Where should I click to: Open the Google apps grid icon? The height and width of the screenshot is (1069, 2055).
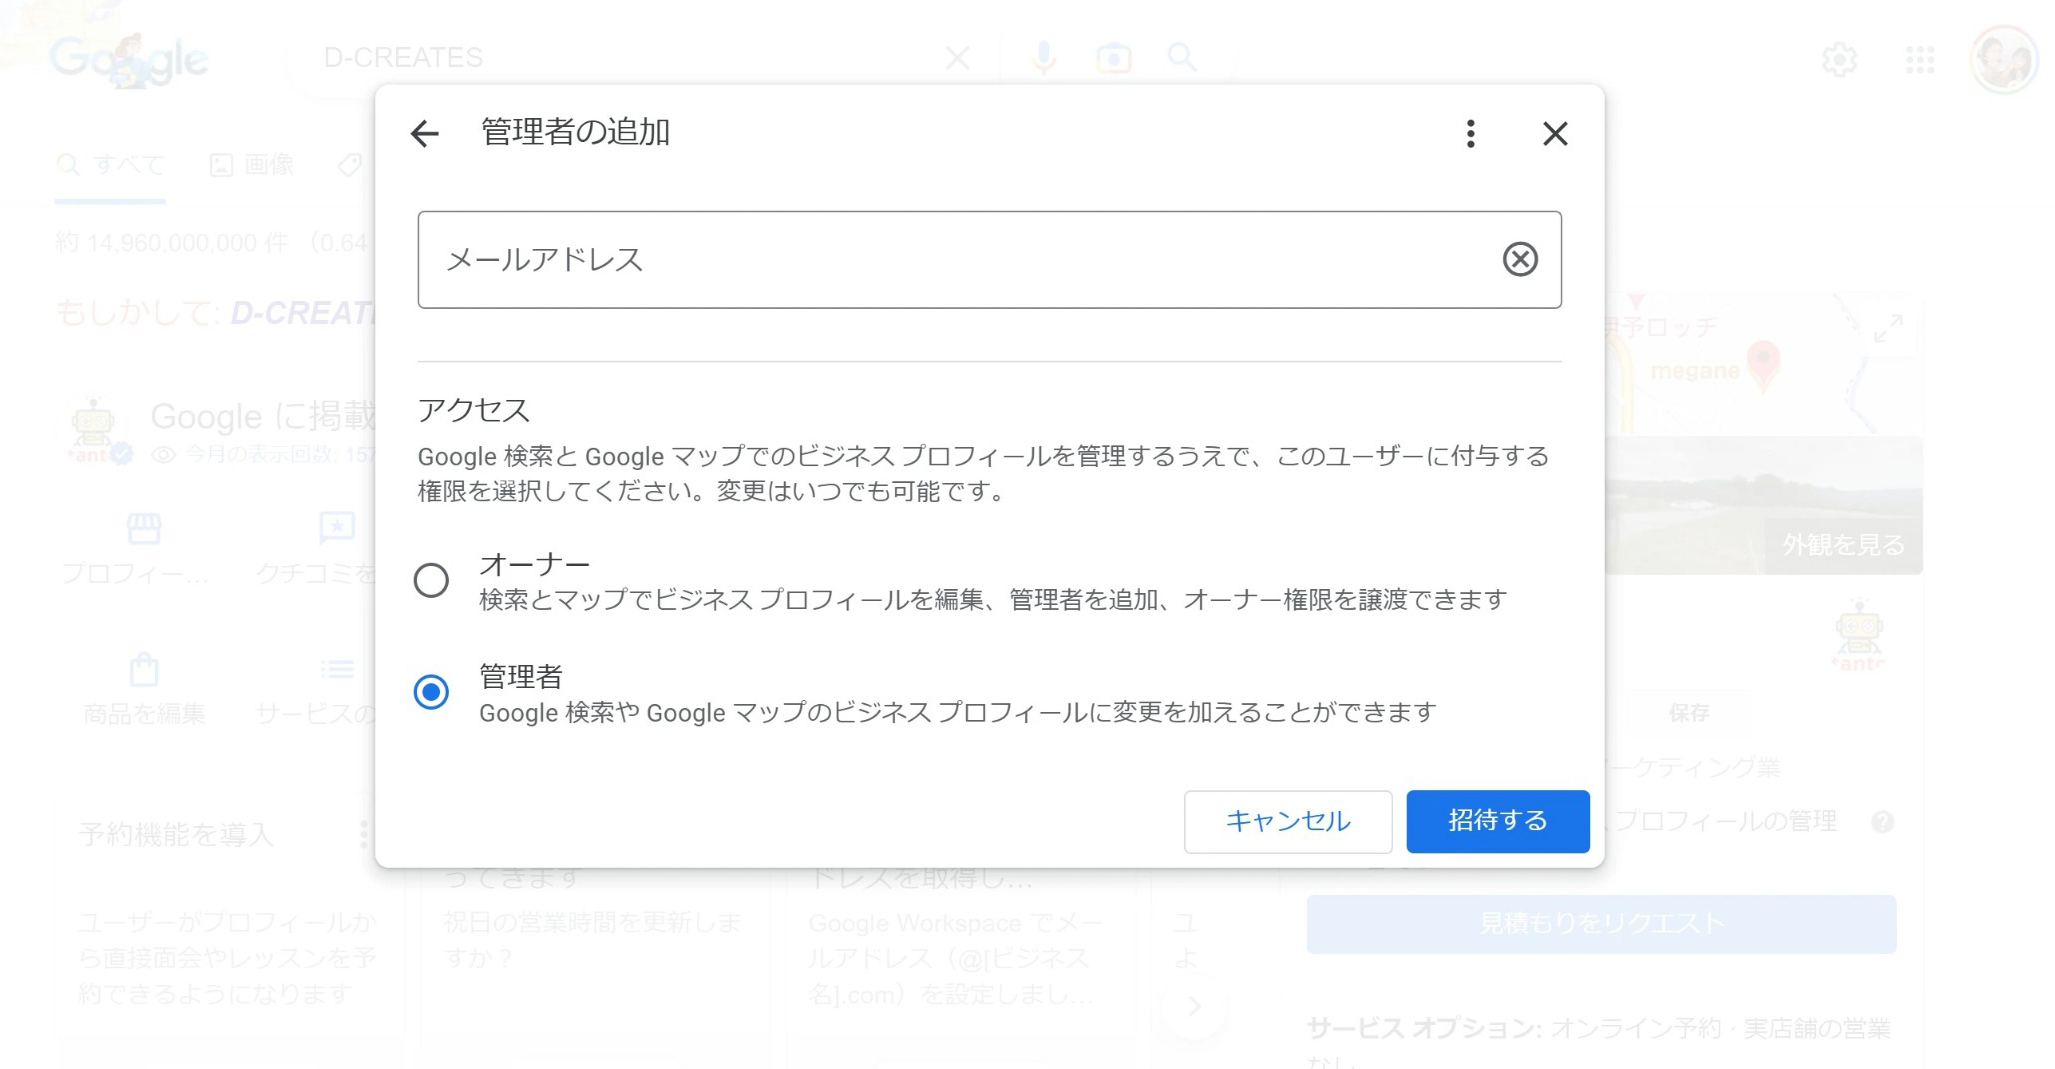tap(1919, 60)
